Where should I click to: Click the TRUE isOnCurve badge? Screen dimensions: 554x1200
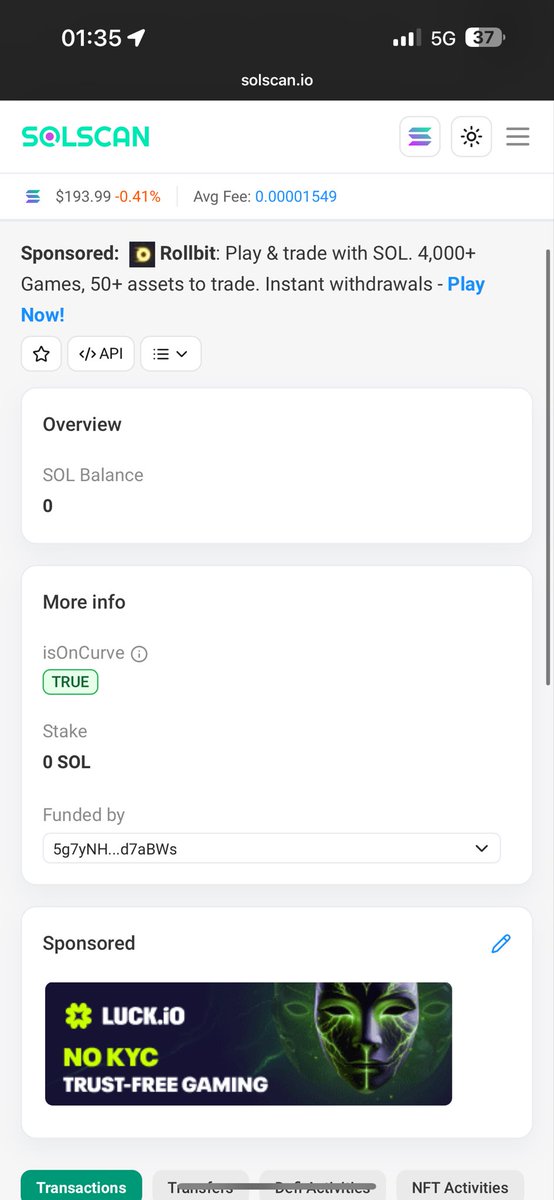click(70, 682)
